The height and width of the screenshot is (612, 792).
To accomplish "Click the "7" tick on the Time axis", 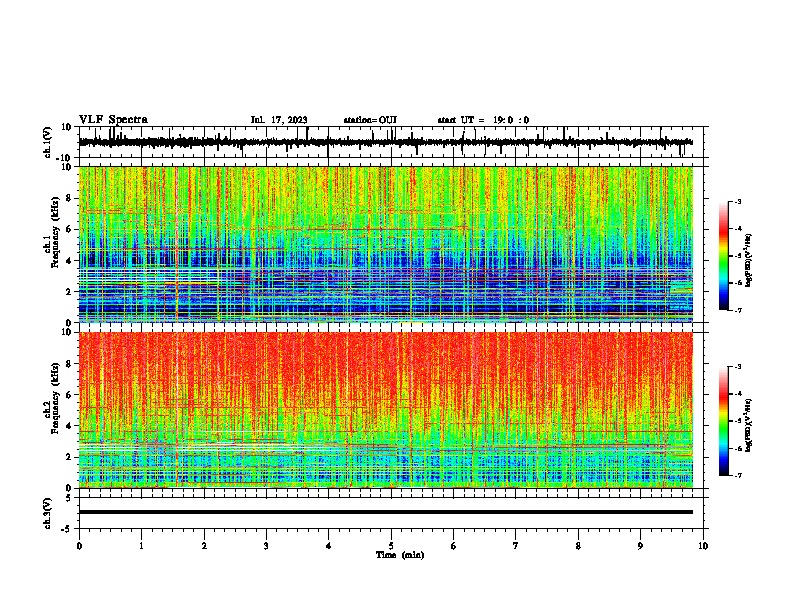I will 516,546.
